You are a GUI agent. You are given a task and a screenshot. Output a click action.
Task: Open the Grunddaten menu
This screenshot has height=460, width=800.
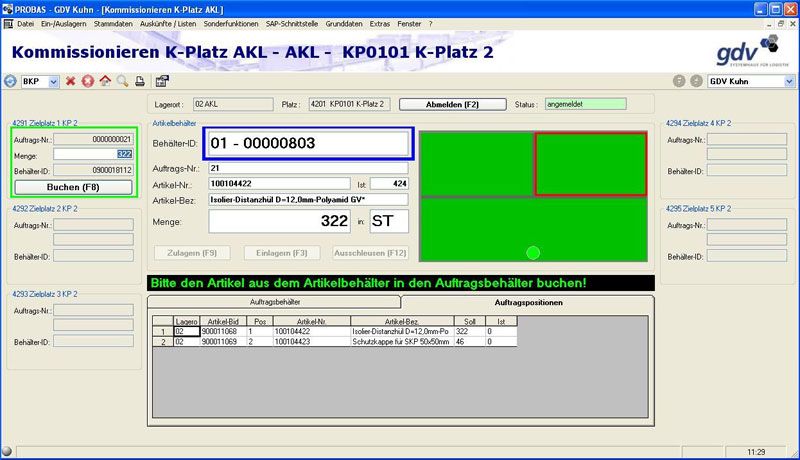(x=344, y=24)
